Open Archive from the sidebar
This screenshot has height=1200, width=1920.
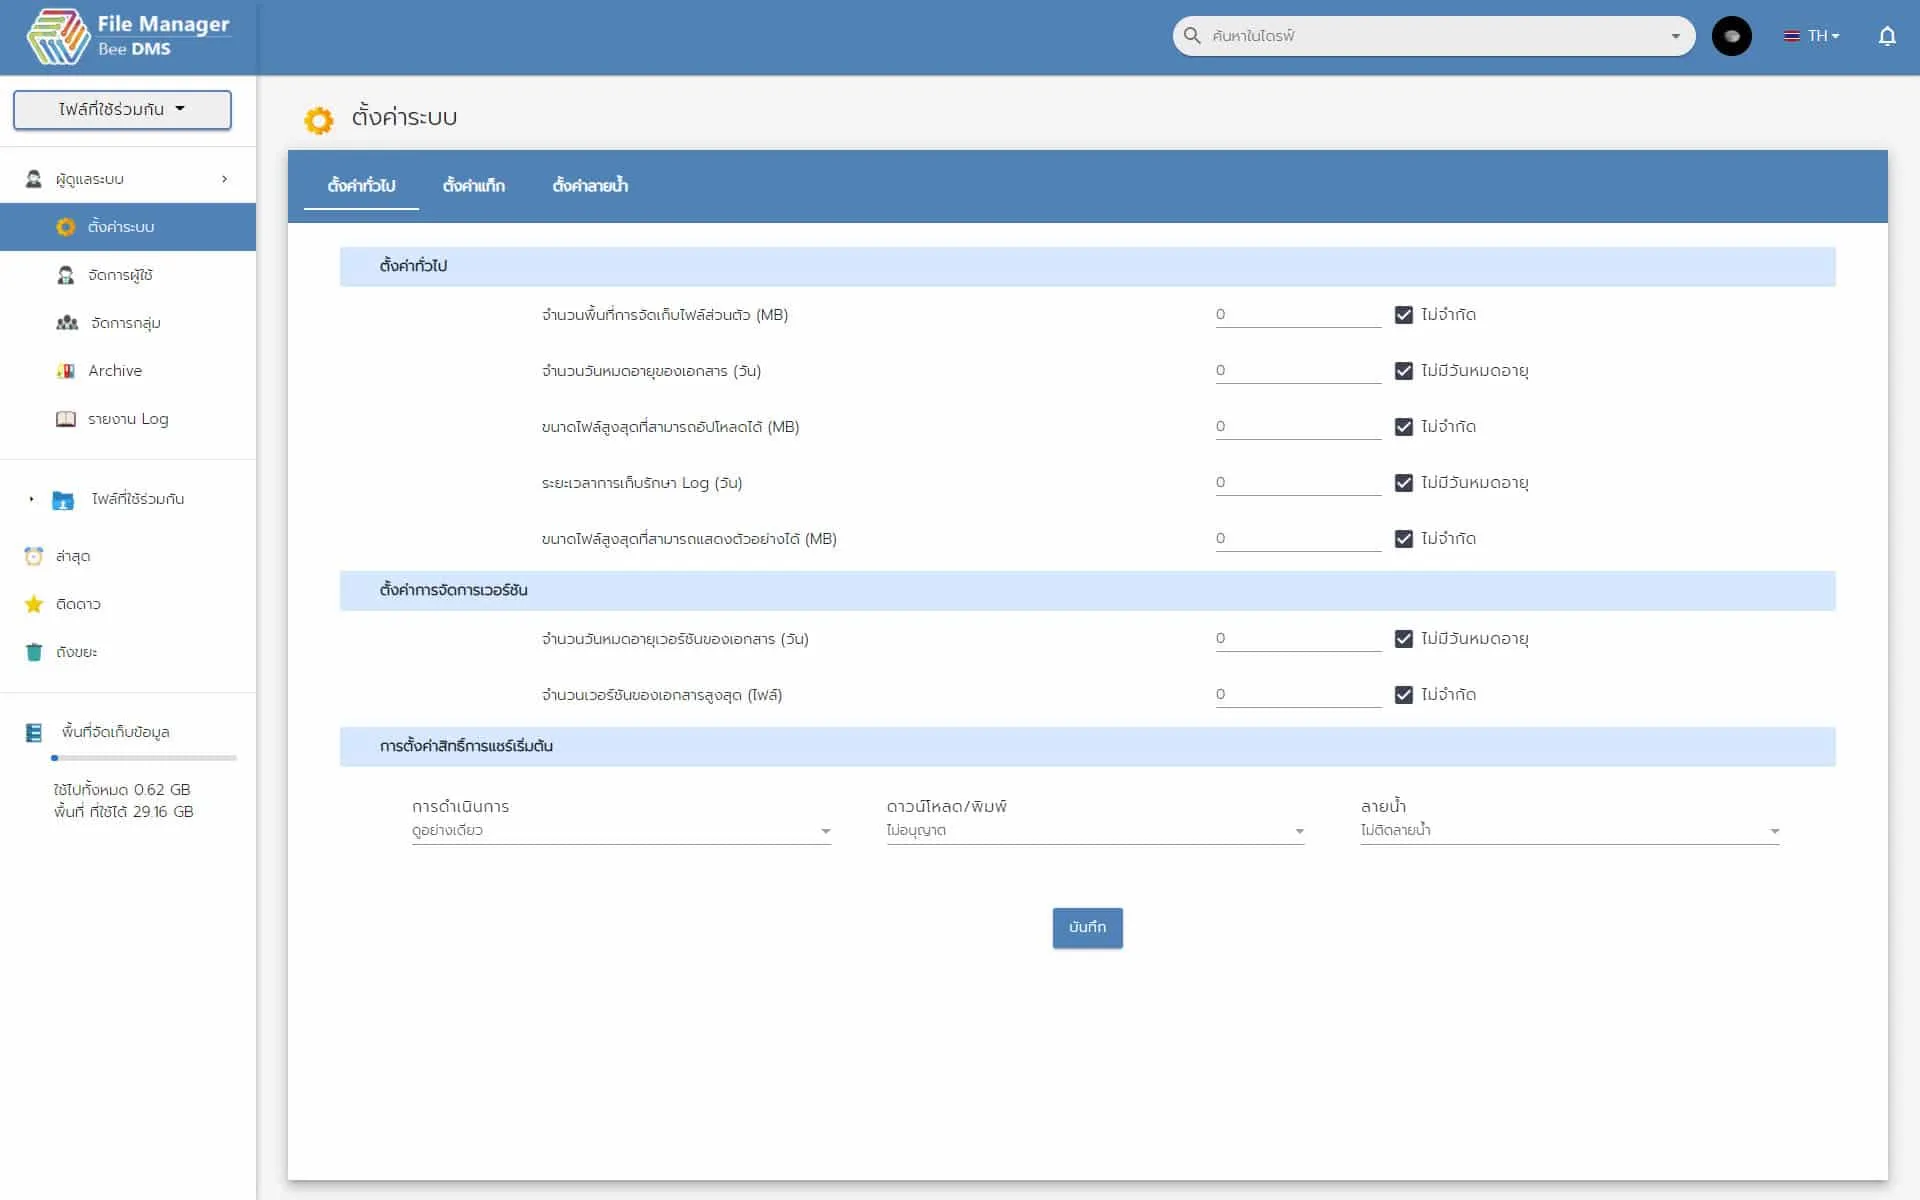pos(114,371)
